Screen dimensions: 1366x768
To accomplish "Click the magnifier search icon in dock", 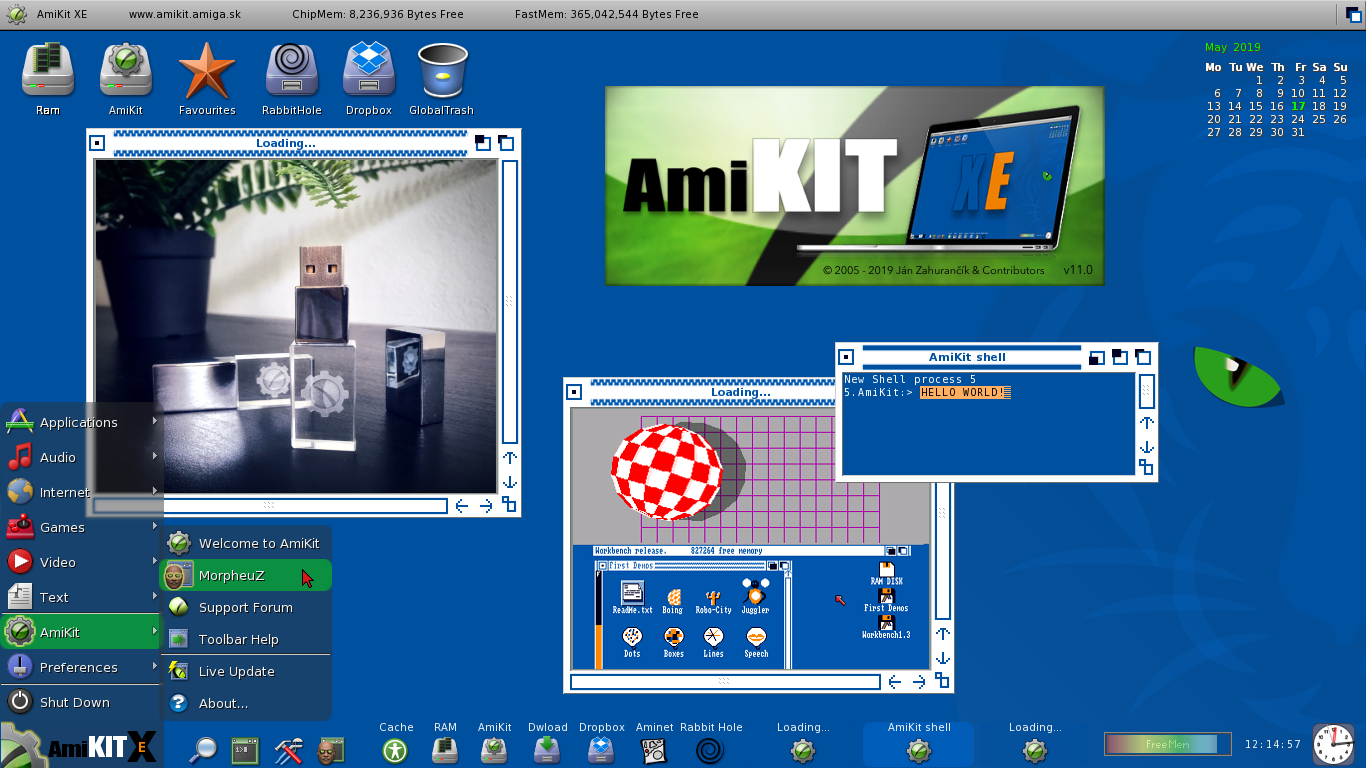I will (x=204, y=749).
